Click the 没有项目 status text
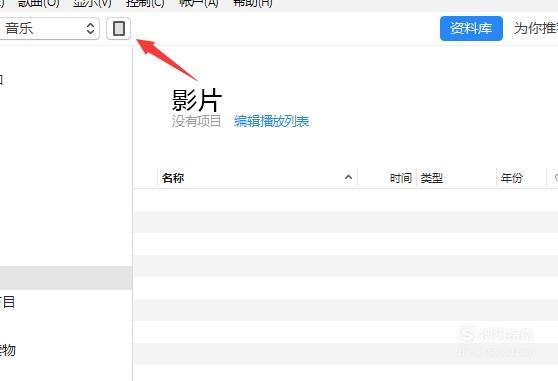Screen dimensions: 558x381 196,121
